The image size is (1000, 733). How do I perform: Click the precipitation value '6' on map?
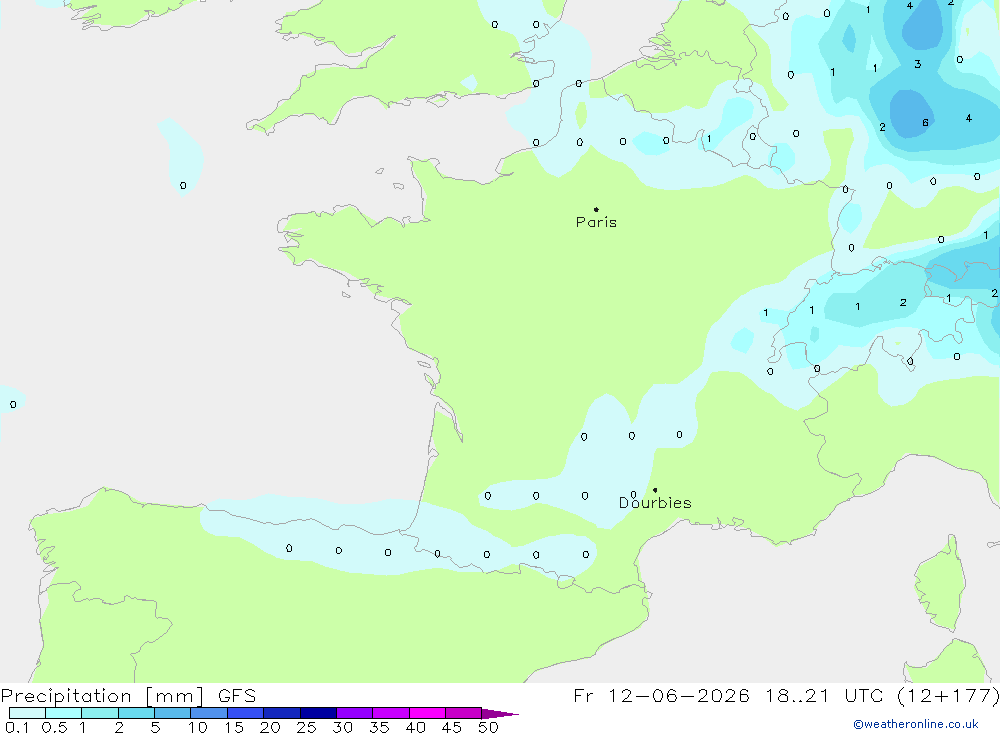(x=925, y=122)
